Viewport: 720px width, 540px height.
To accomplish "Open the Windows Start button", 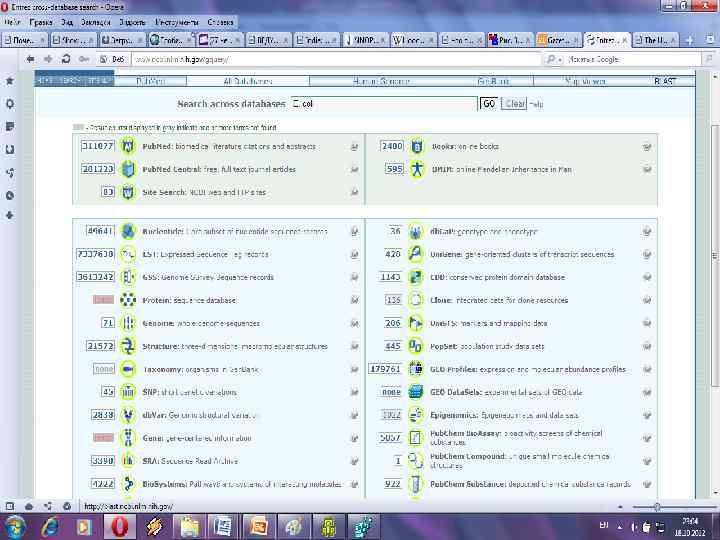I will pyautogui.click(x=15, y=527).
